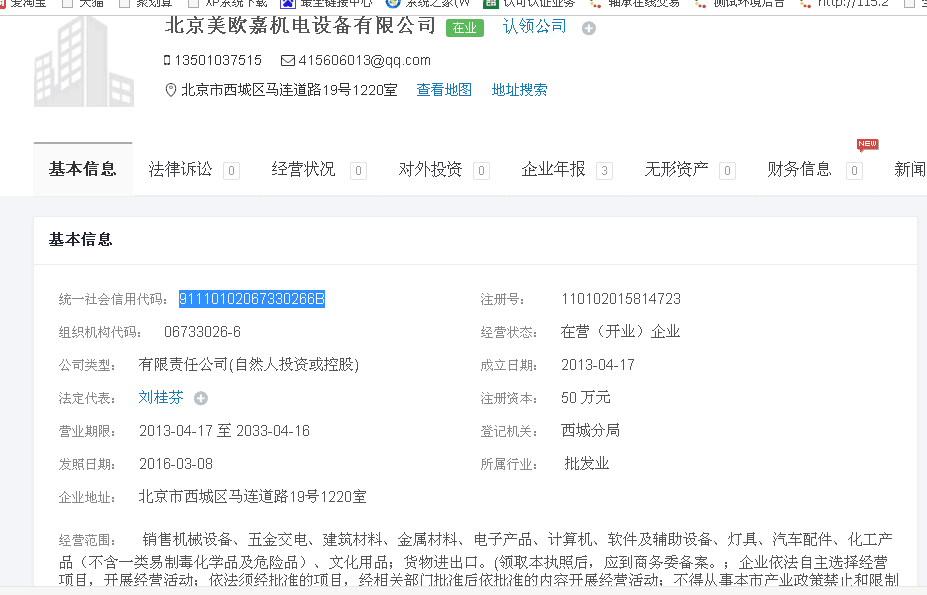Select the 企业年报 tab
Image resolution: width=927 pixels, height=595 pixels.
click(x=553, y=169)
